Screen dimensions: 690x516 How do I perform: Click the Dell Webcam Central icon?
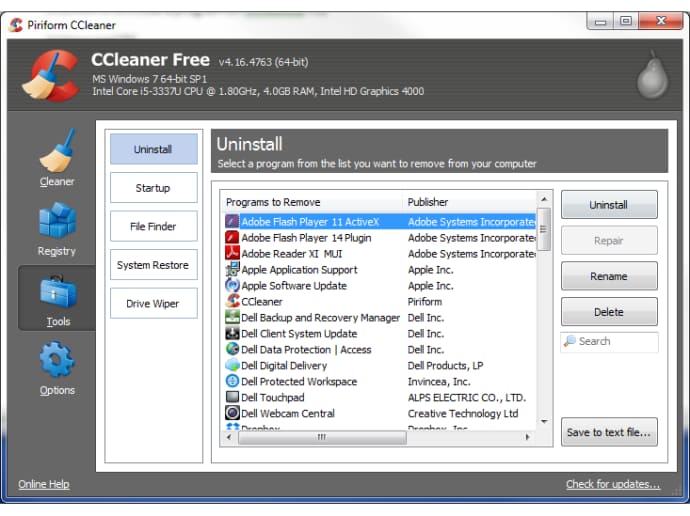(232, 413)
